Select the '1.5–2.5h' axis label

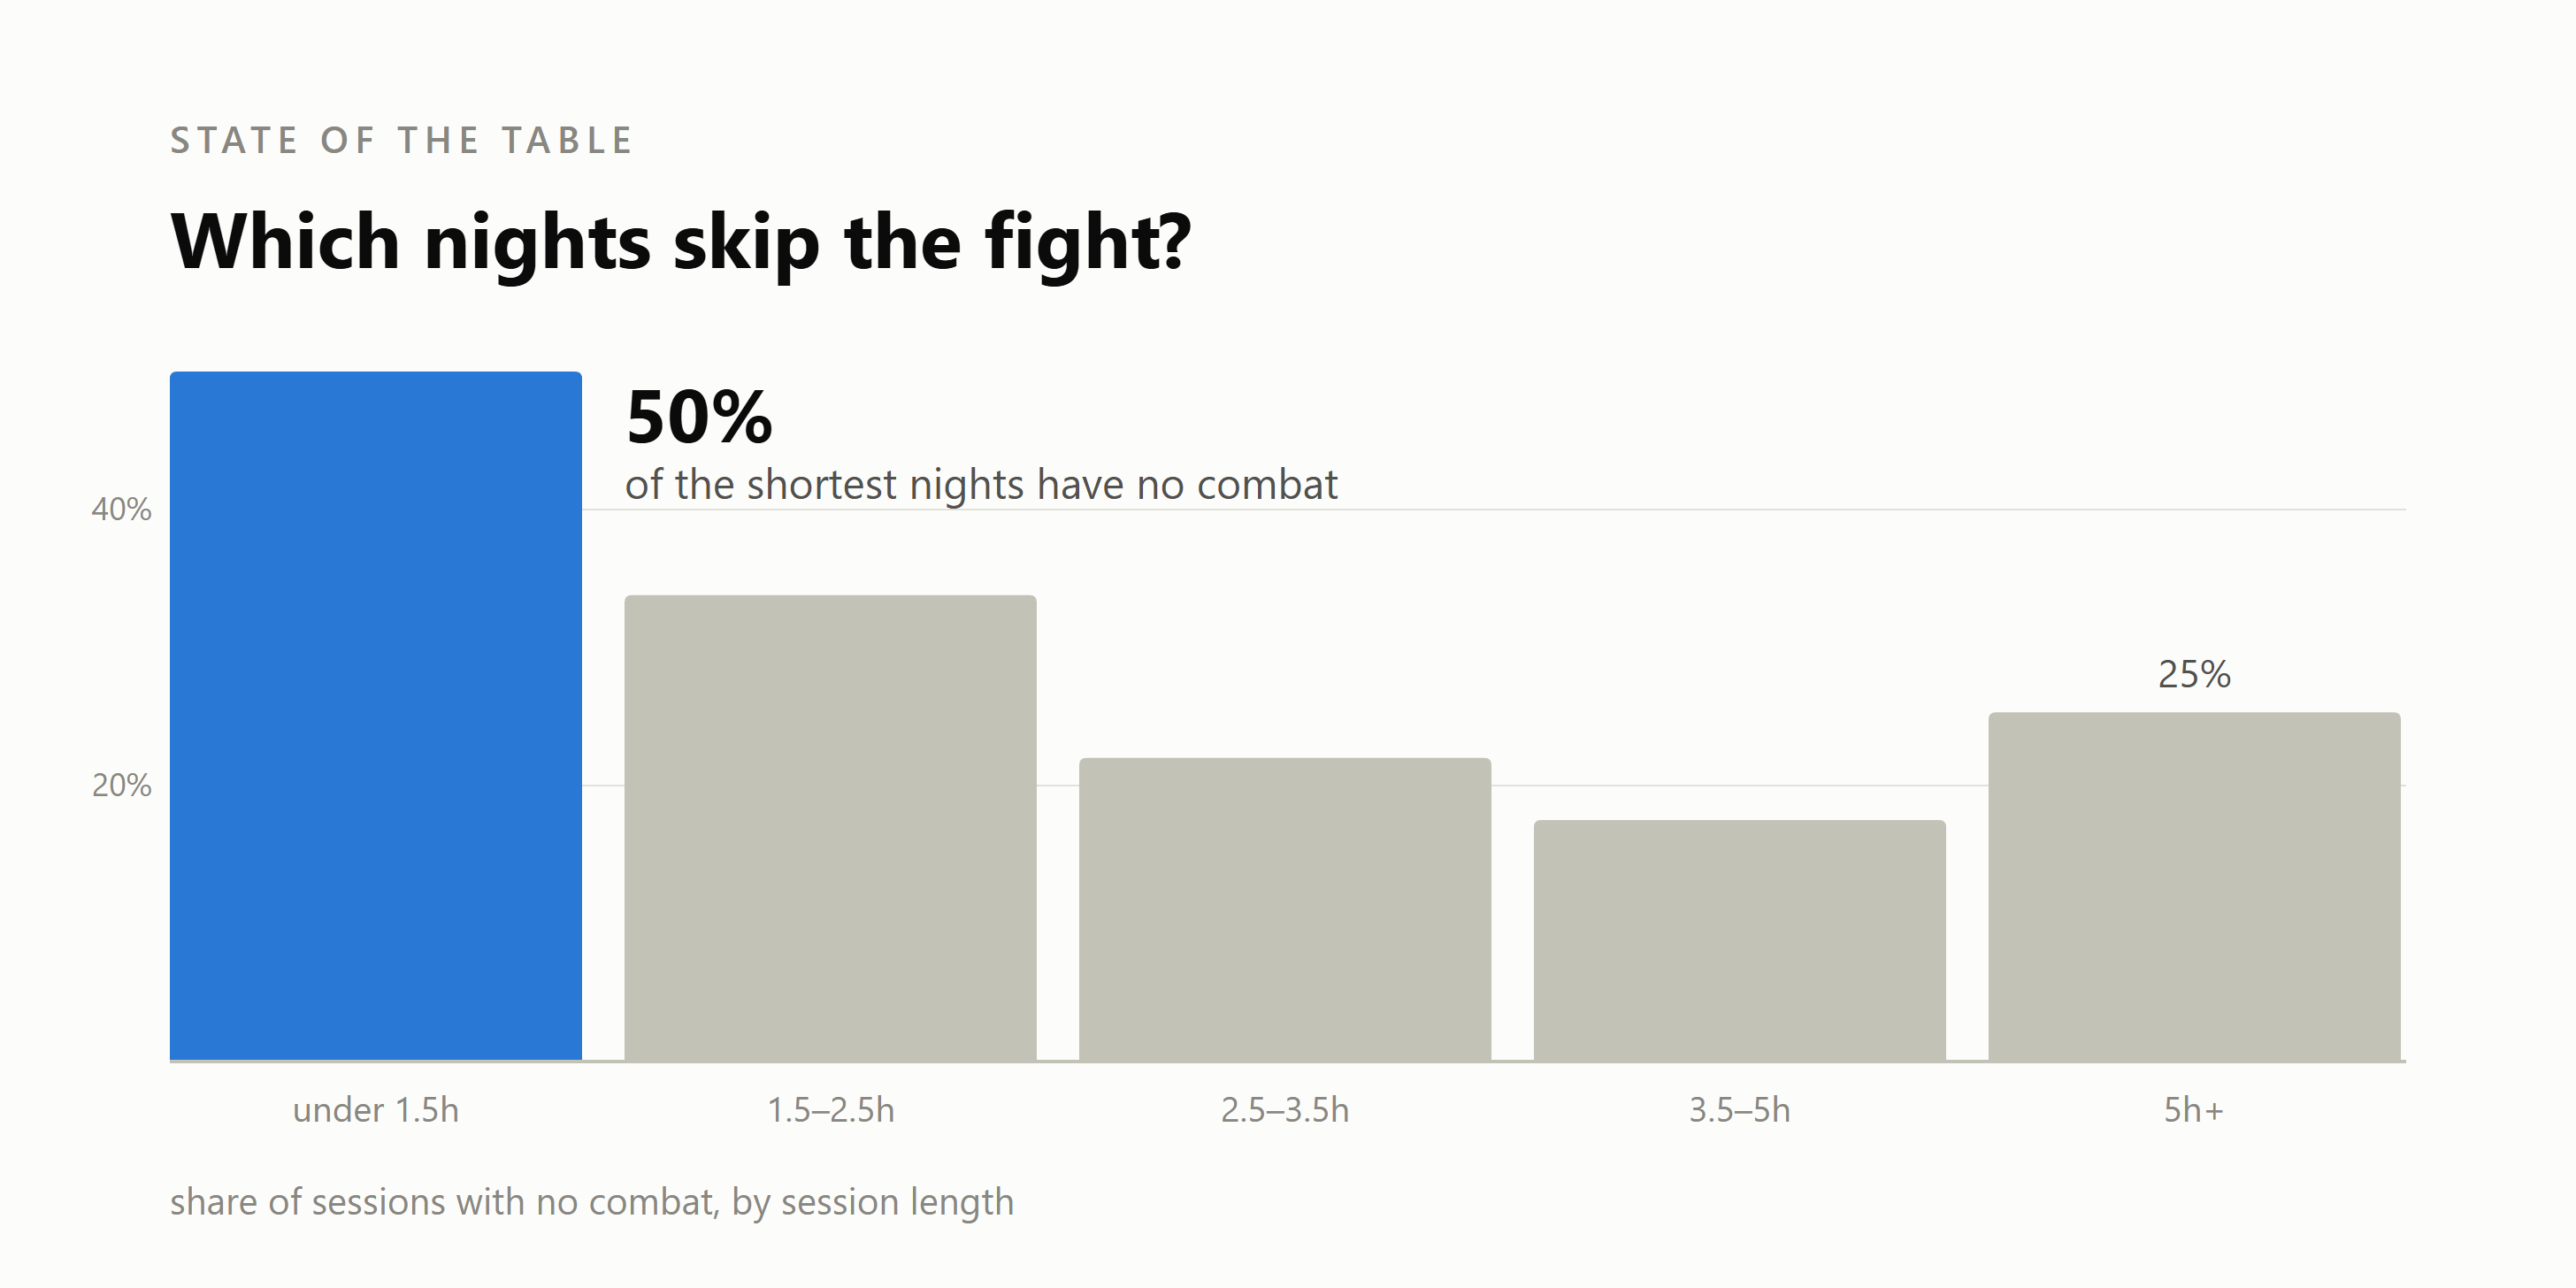[x=830, y=1110]
